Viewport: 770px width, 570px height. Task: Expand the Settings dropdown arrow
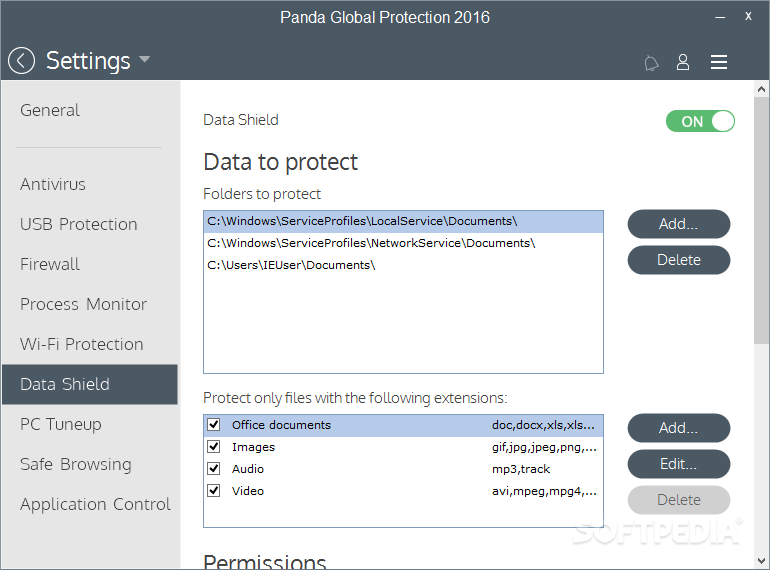144,59
